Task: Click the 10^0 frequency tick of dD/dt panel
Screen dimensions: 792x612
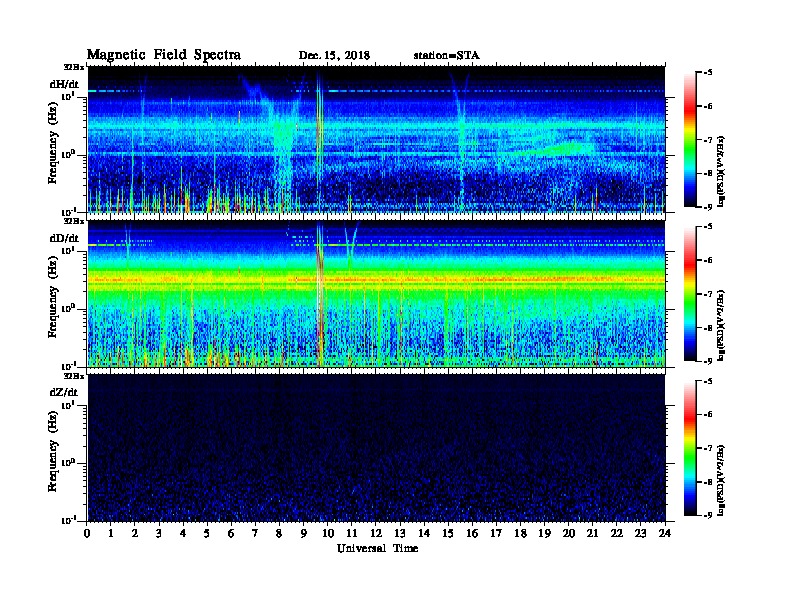Action: 68,308
